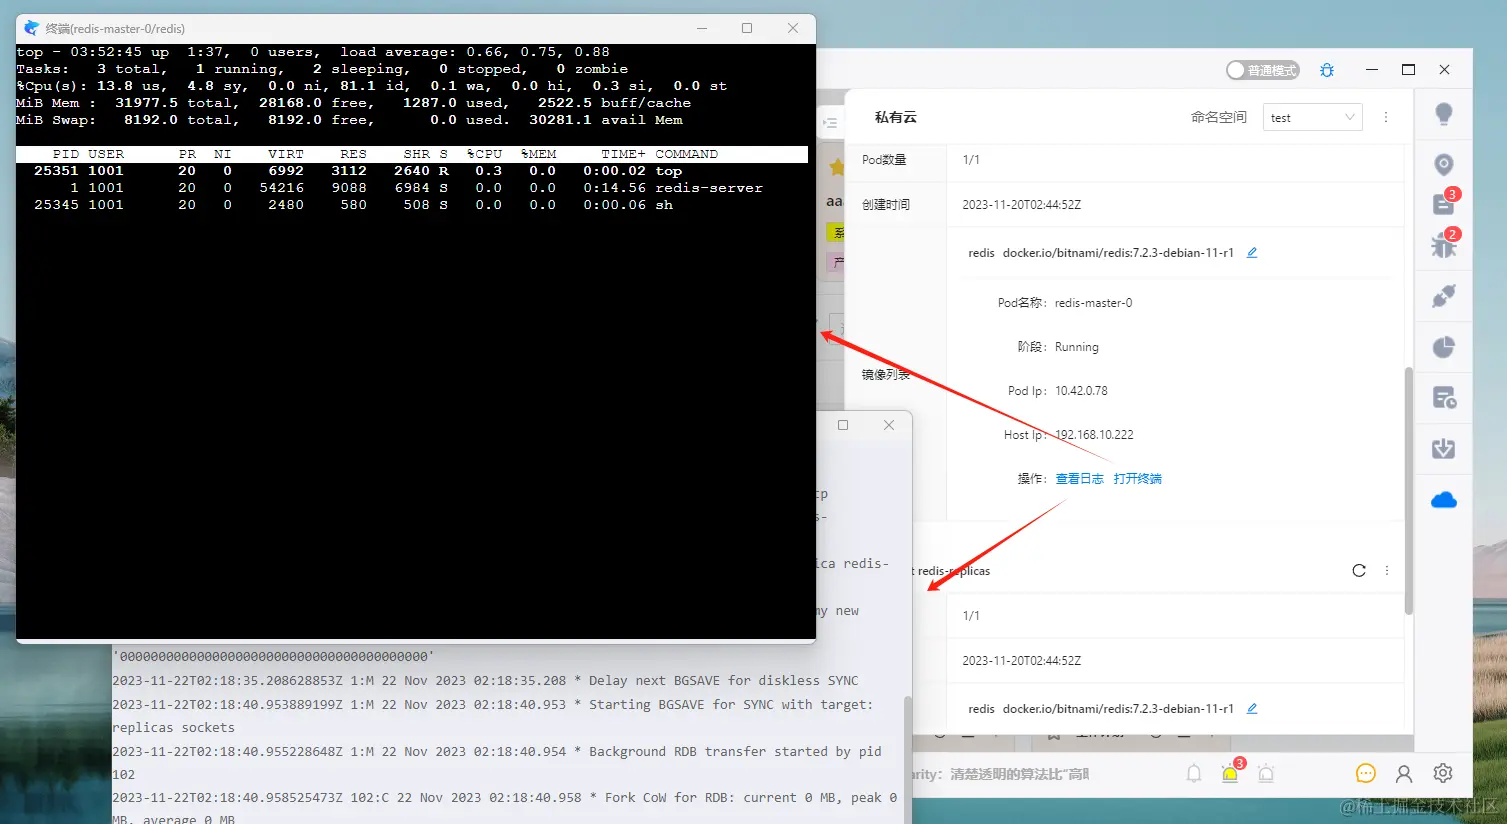
Task: Open the pie chart icon in right sidebar
Action: click(1444, 347)
